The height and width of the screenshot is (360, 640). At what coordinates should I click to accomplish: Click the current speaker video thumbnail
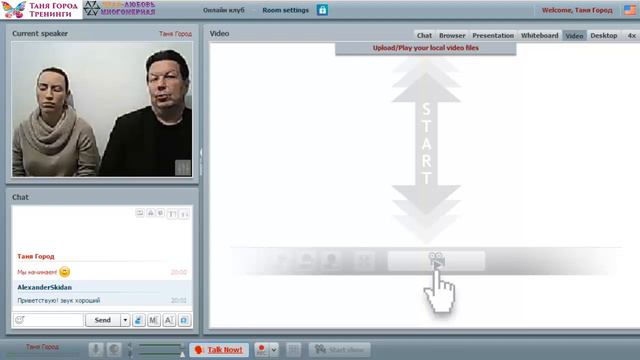(x=102, y=109)
